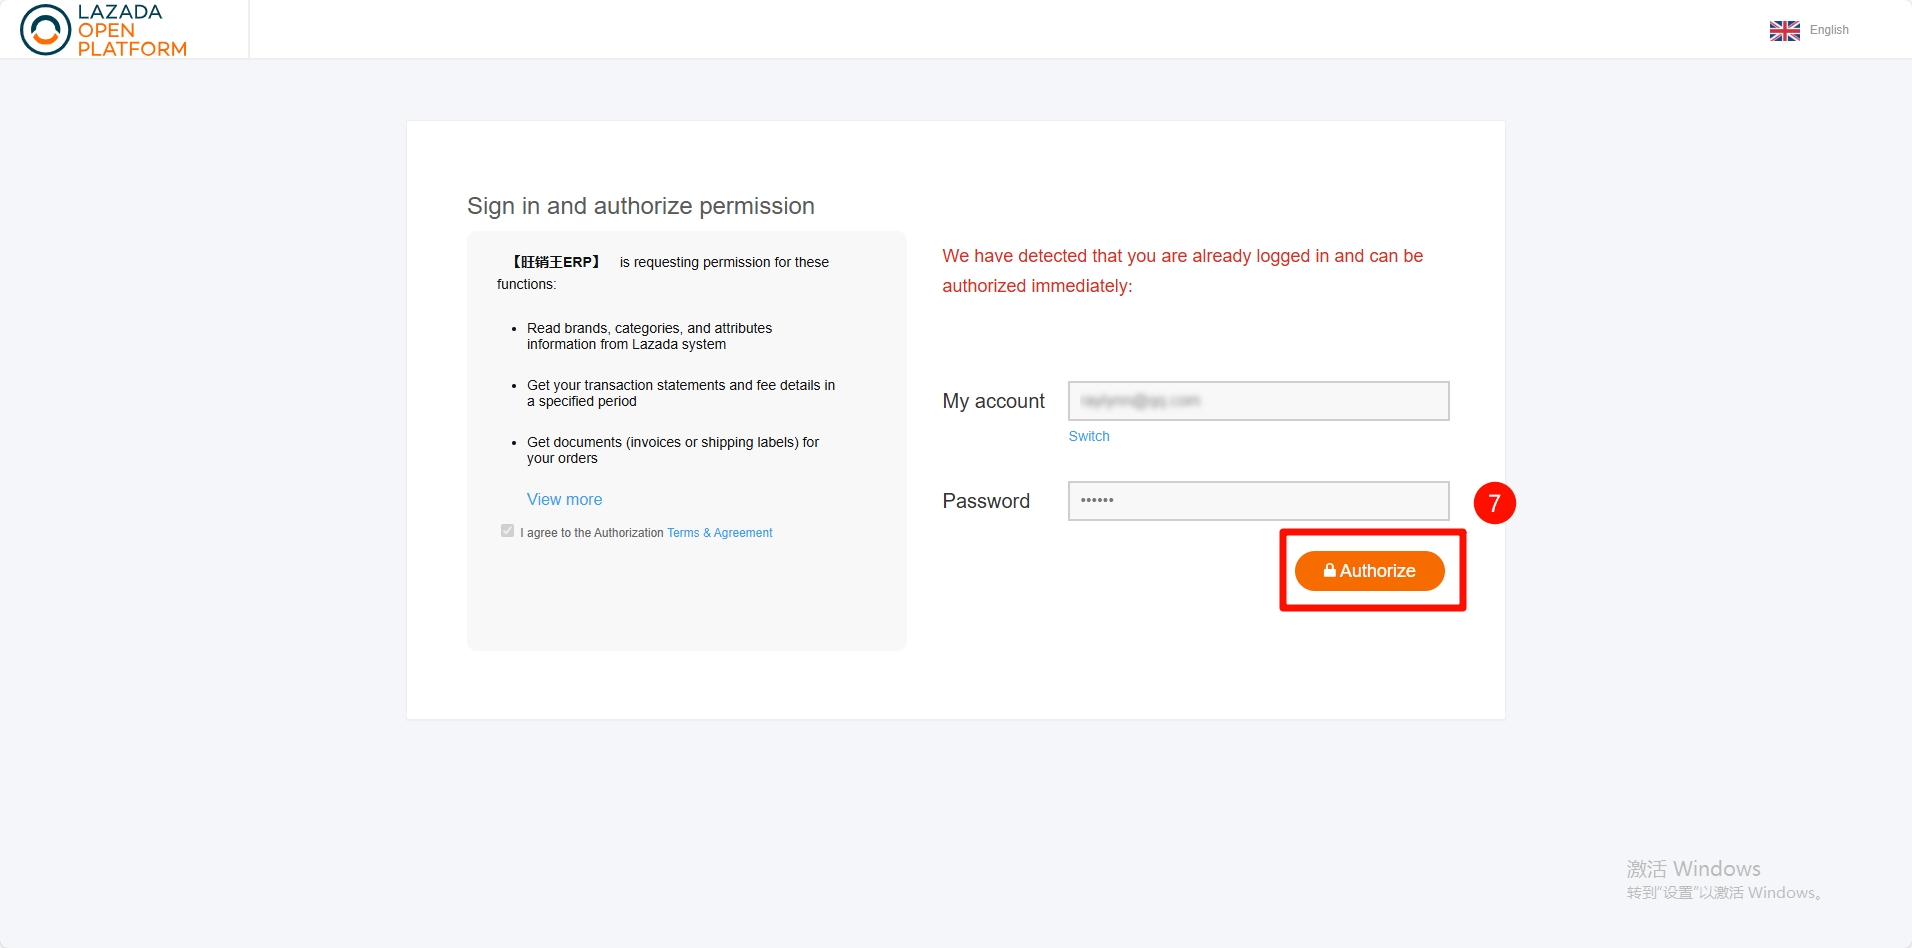
Task: Click the Lazada circular logo icon
Action: pyautogui.click(x=45, y=30)
